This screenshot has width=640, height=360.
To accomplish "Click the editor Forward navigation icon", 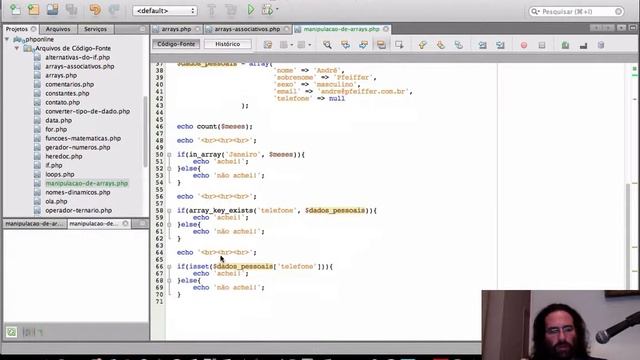I will coord(301,44).
